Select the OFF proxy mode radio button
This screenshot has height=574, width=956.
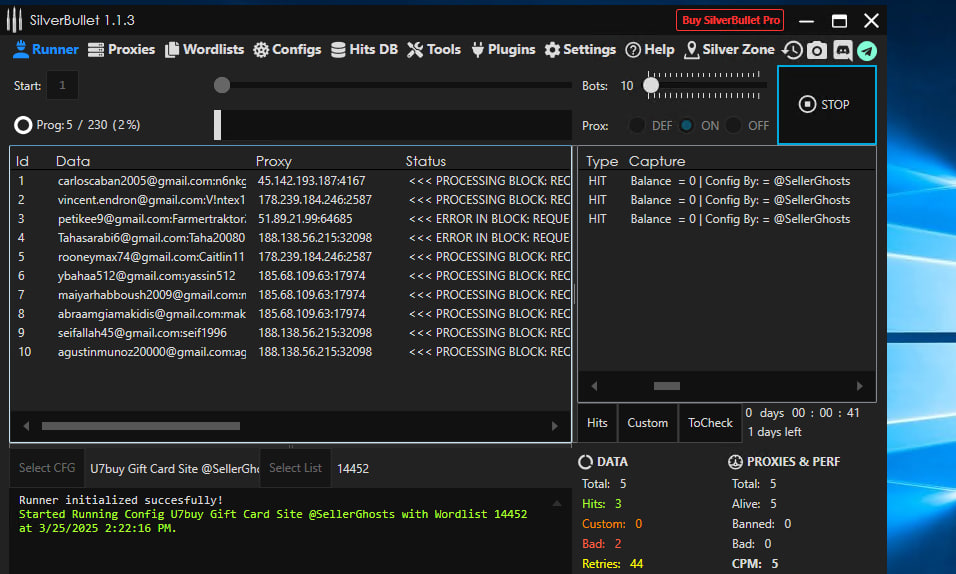click(734, 126)
